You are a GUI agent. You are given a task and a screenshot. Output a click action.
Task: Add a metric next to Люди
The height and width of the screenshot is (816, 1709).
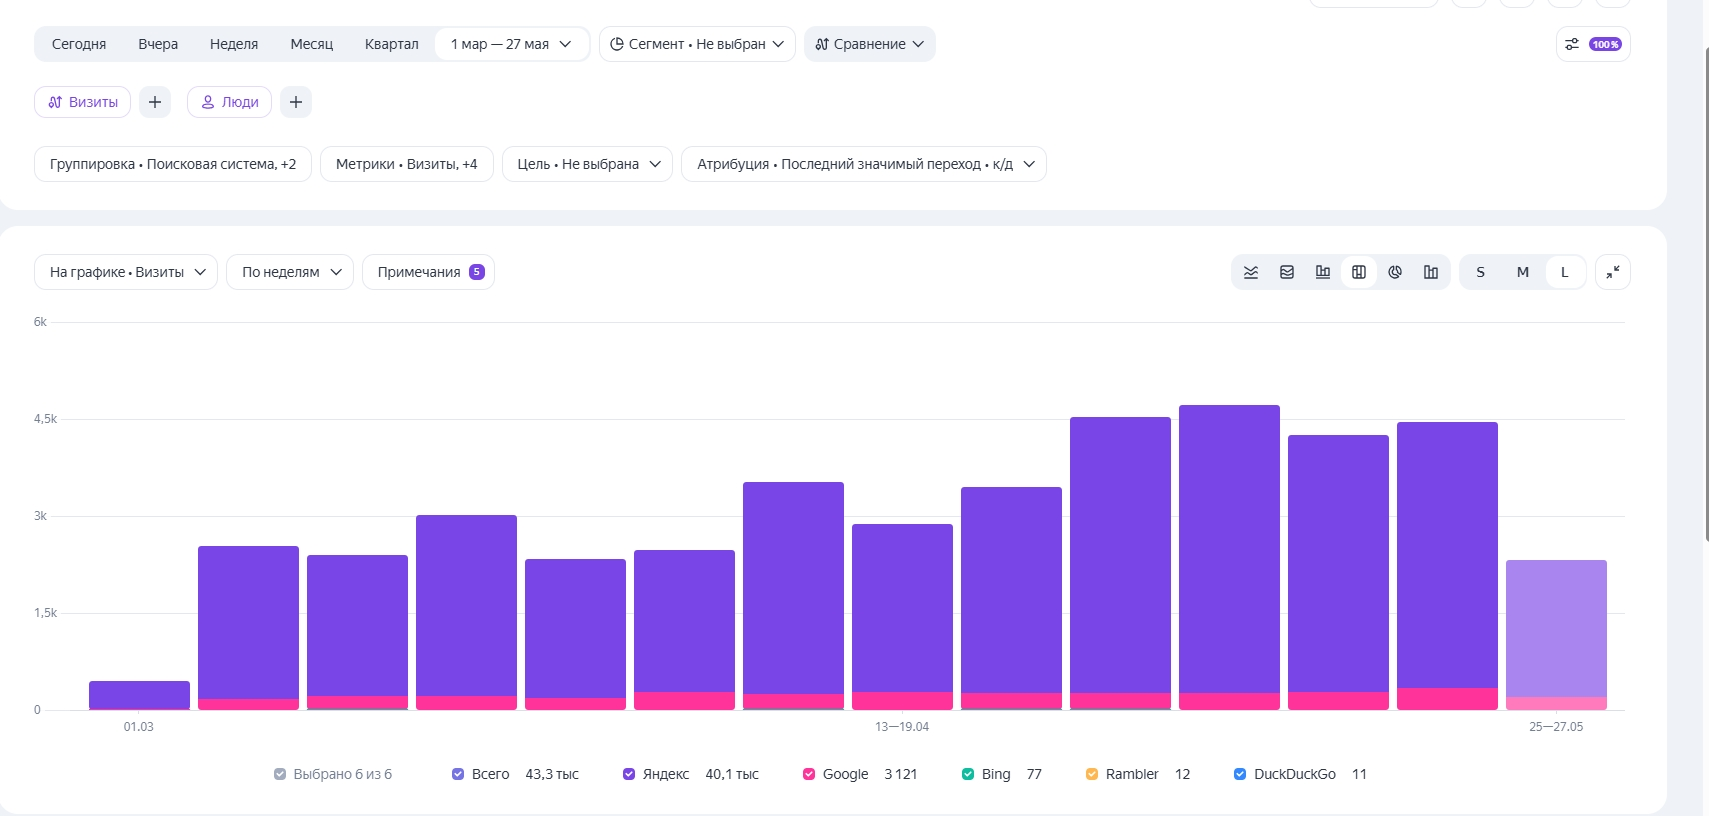point(296,102)
